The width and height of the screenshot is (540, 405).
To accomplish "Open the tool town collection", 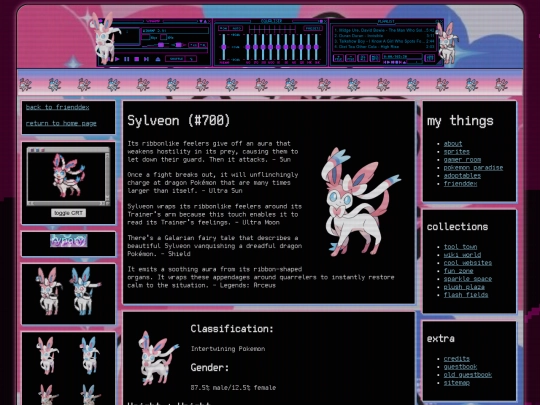I will click(x=460, y=247).
